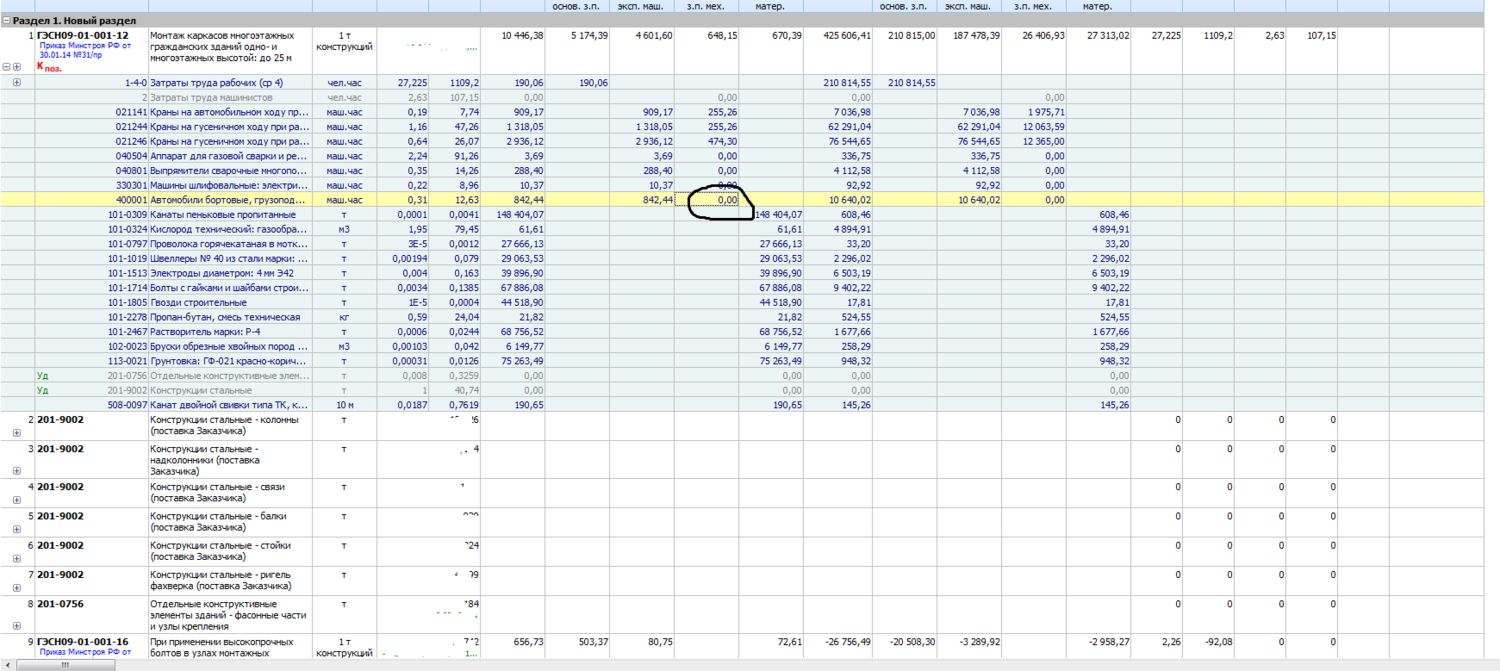Click 'Уд' marker on grey 'Конструкции стальные' row
The width and height of the screenshot is (1500, 671).
pos(42,390)
